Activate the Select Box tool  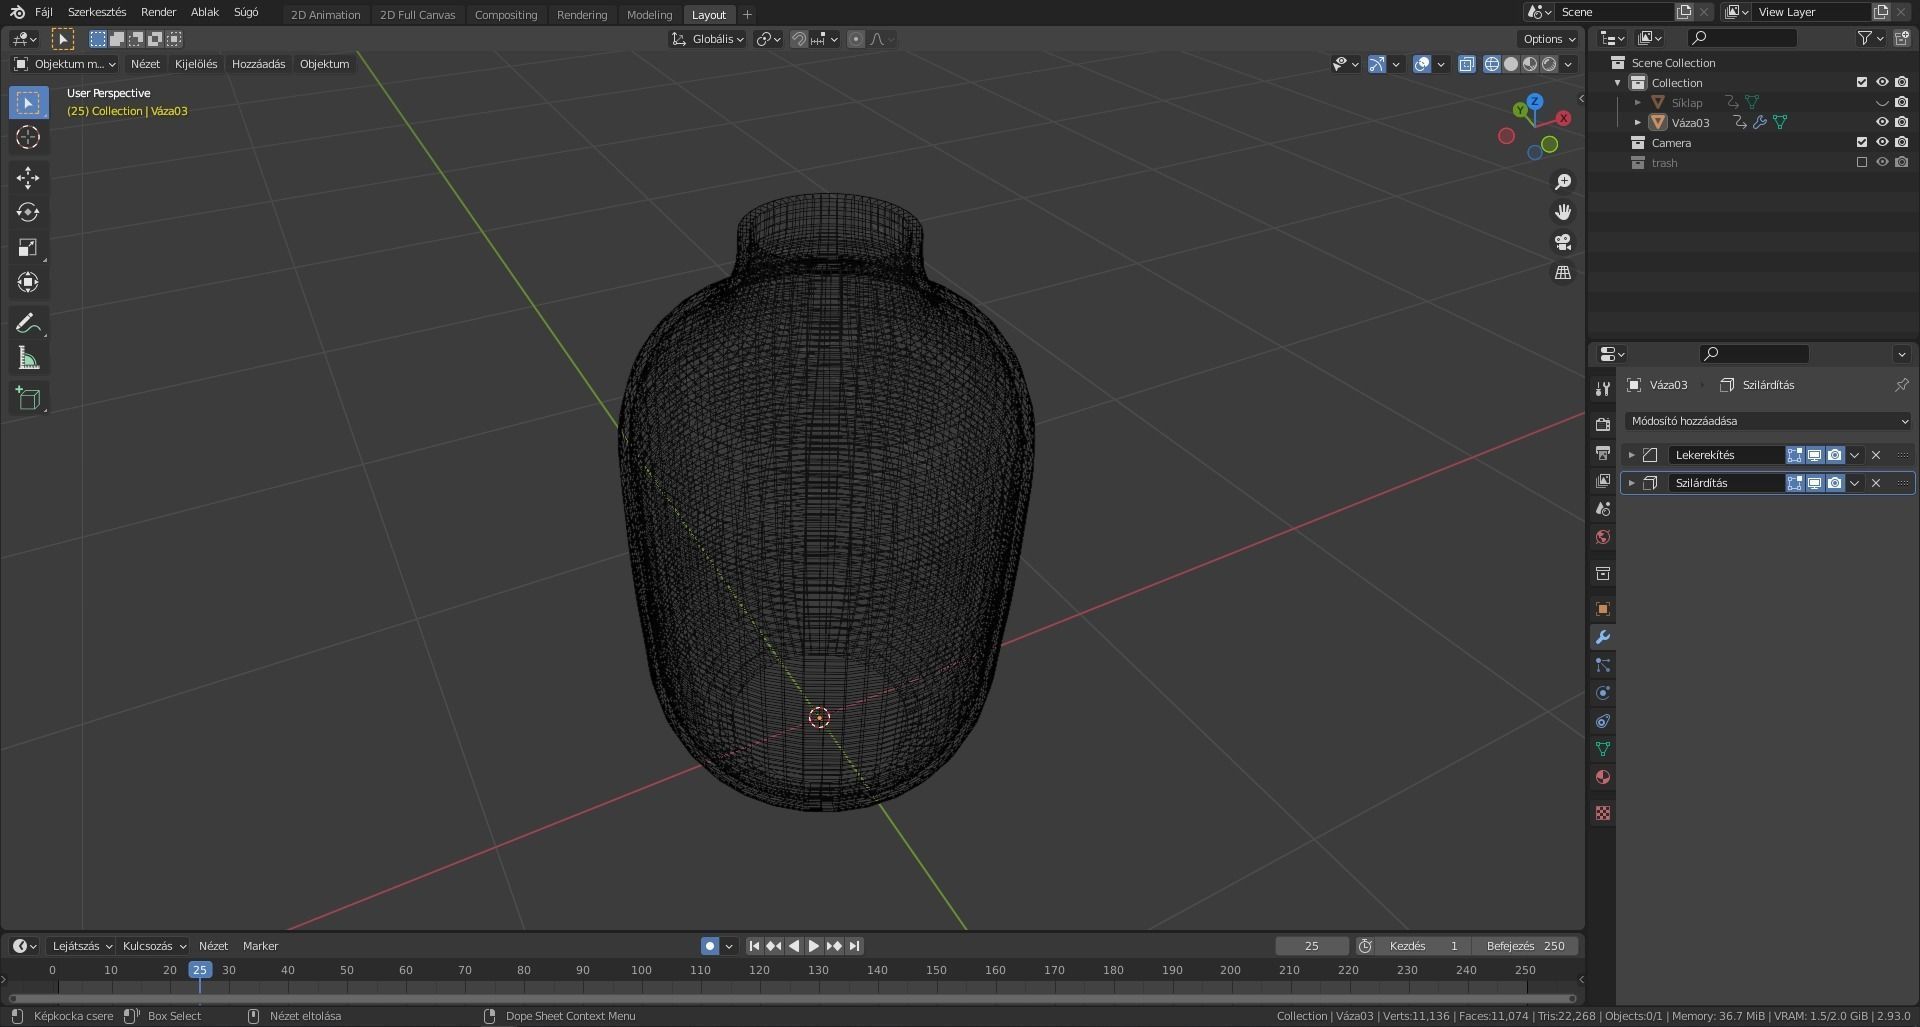(28, 103)
